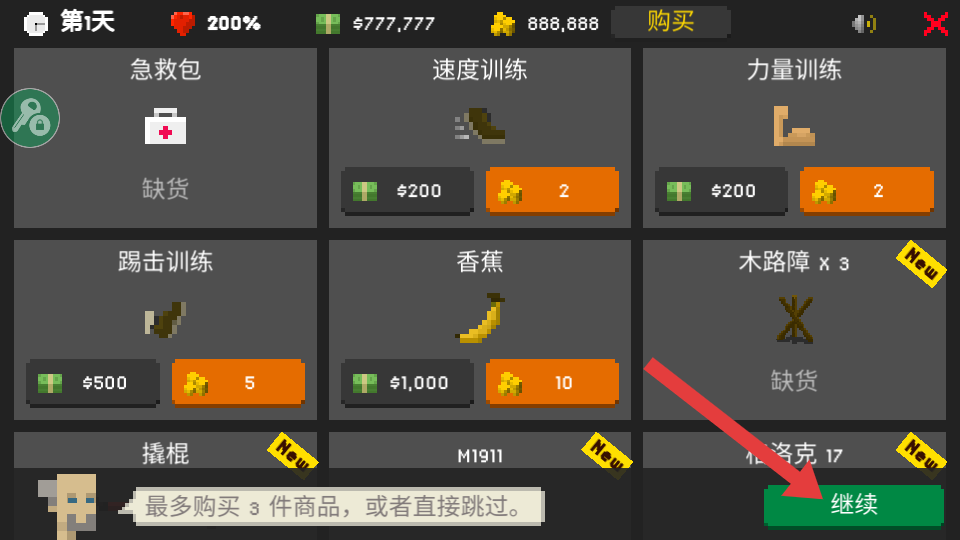This screenshot has height=540, width=960.
Task: Buy the banana with 10 gold
Action: (552, 383)
